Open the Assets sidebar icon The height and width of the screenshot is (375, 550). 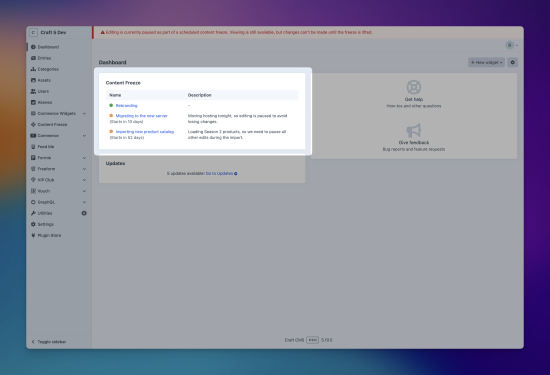point(33,80)
